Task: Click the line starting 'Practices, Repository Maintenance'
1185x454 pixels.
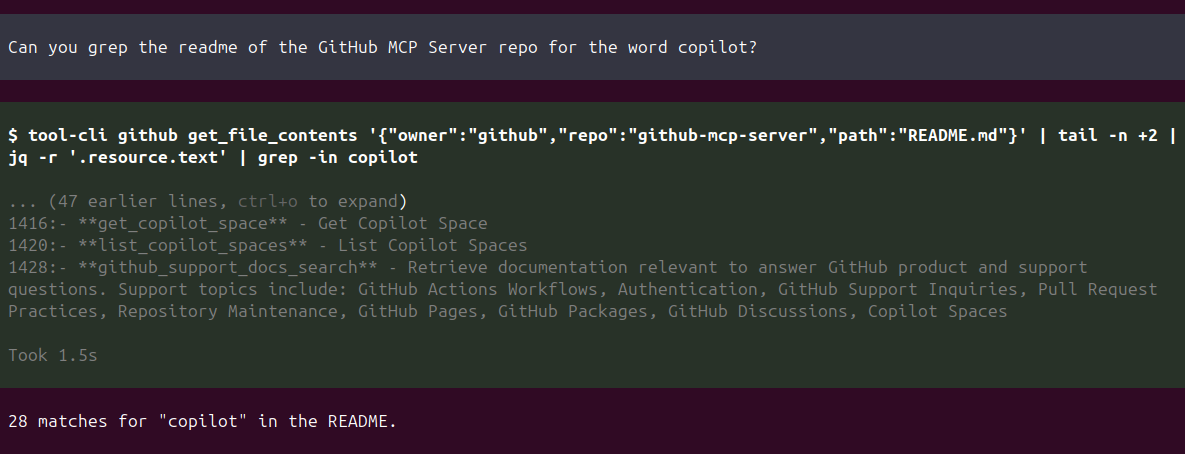Action: [x=508, y=310]
